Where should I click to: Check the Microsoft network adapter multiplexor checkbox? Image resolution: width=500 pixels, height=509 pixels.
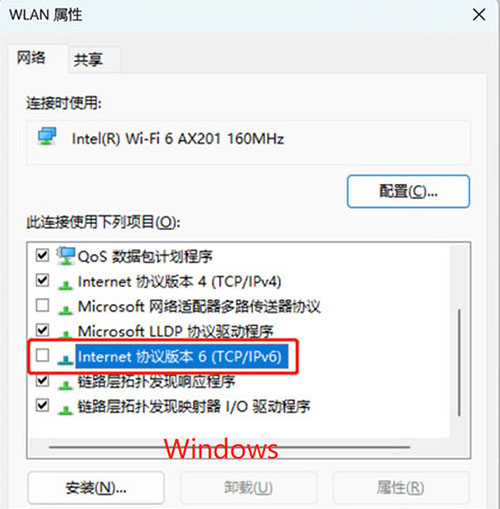tap(42, 305)
